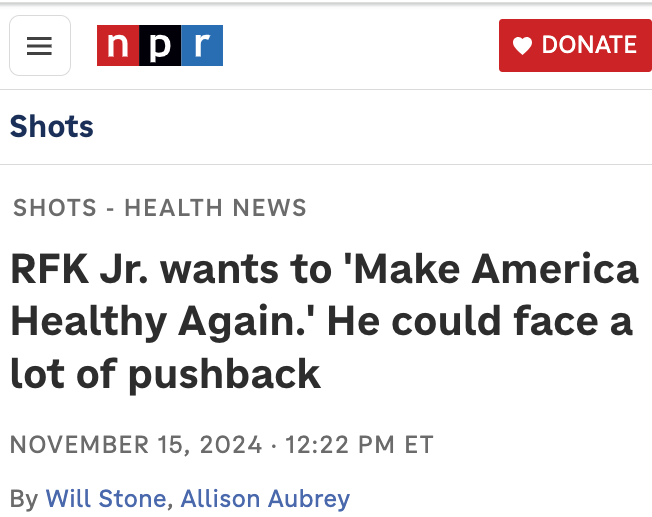
Task: Click the blue 'r' logo block
Action: click(202, 45)
